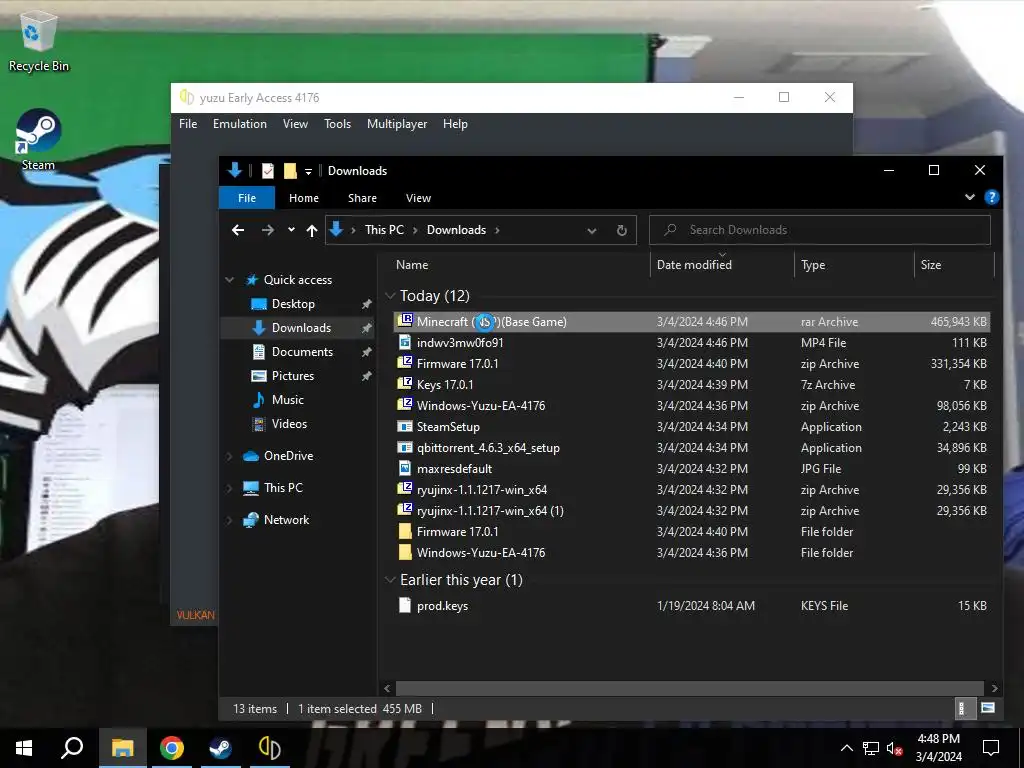Click This PC in the address breadcrumb
Screen dimensions: 1024x768
pos(384,230)
